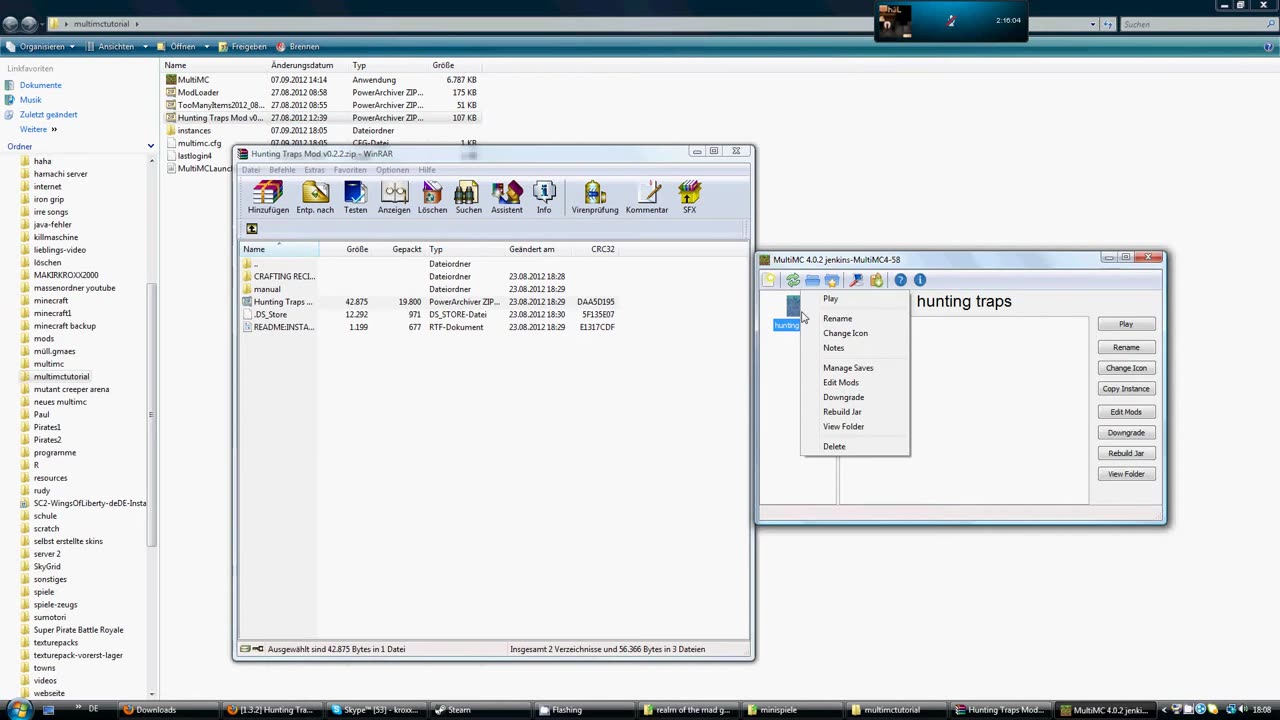Click MultiMC Downgrade side button
Screen dimensions: 1280x720
click(x=1126, y=433)
